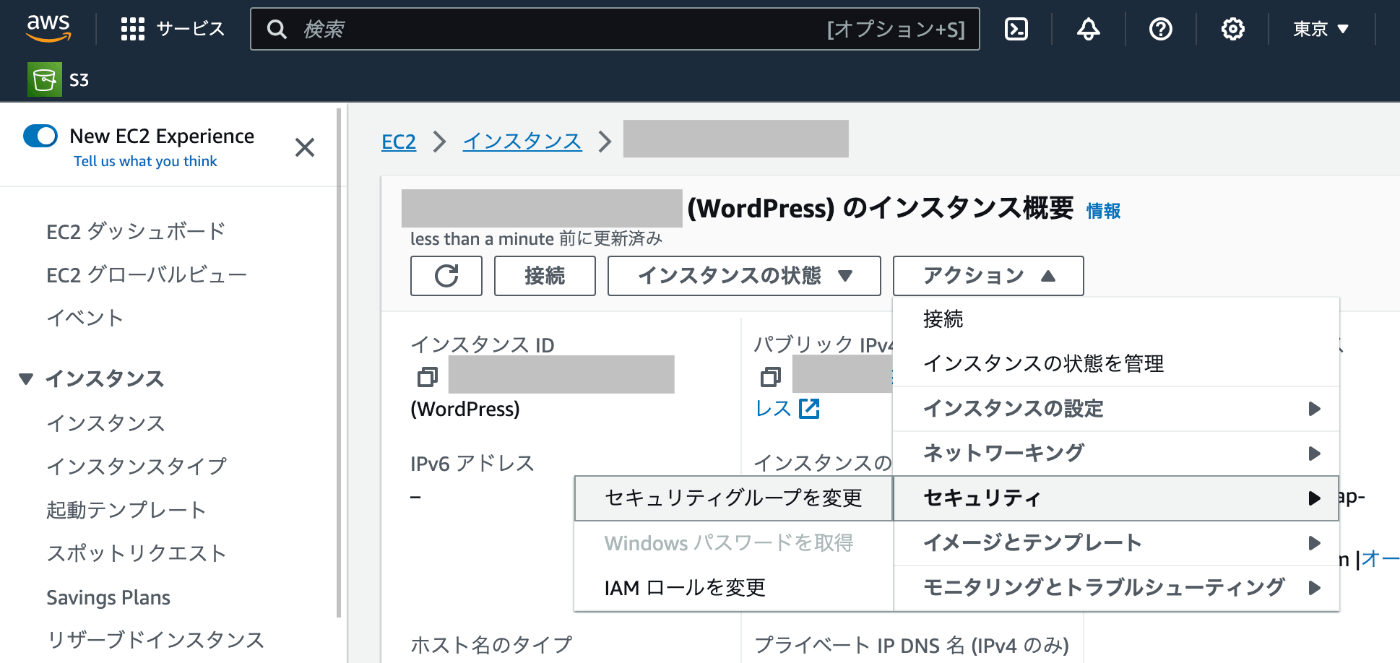Image resolution: width=1400 pixels, height=663 pixels.
Task: Open the help question mark icon
Action: pyautogui.click(x=1160, y=29)
